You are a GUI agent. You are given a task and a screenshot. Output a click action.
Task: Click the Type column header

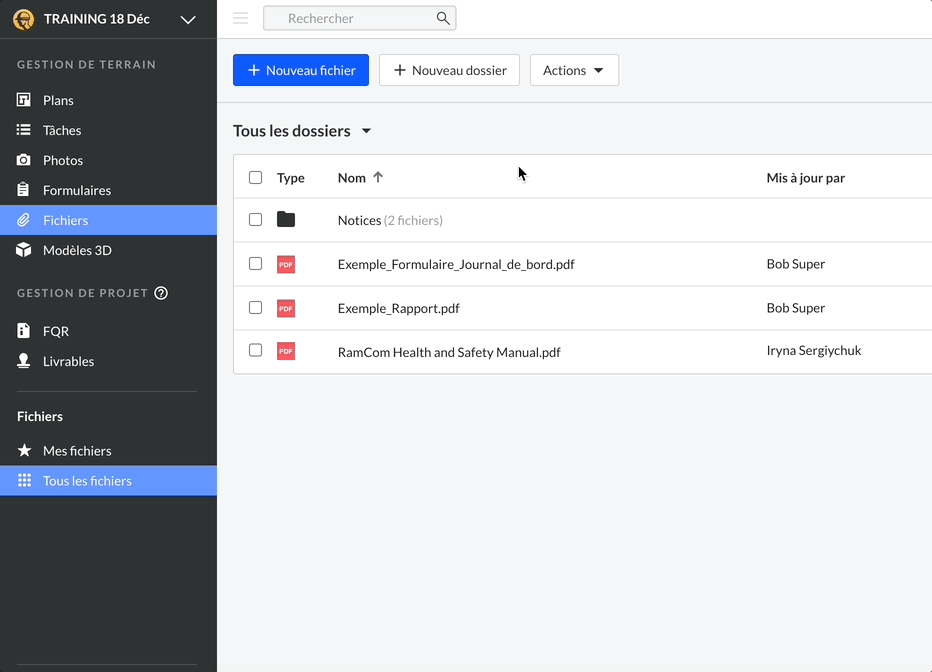(291, 178)
